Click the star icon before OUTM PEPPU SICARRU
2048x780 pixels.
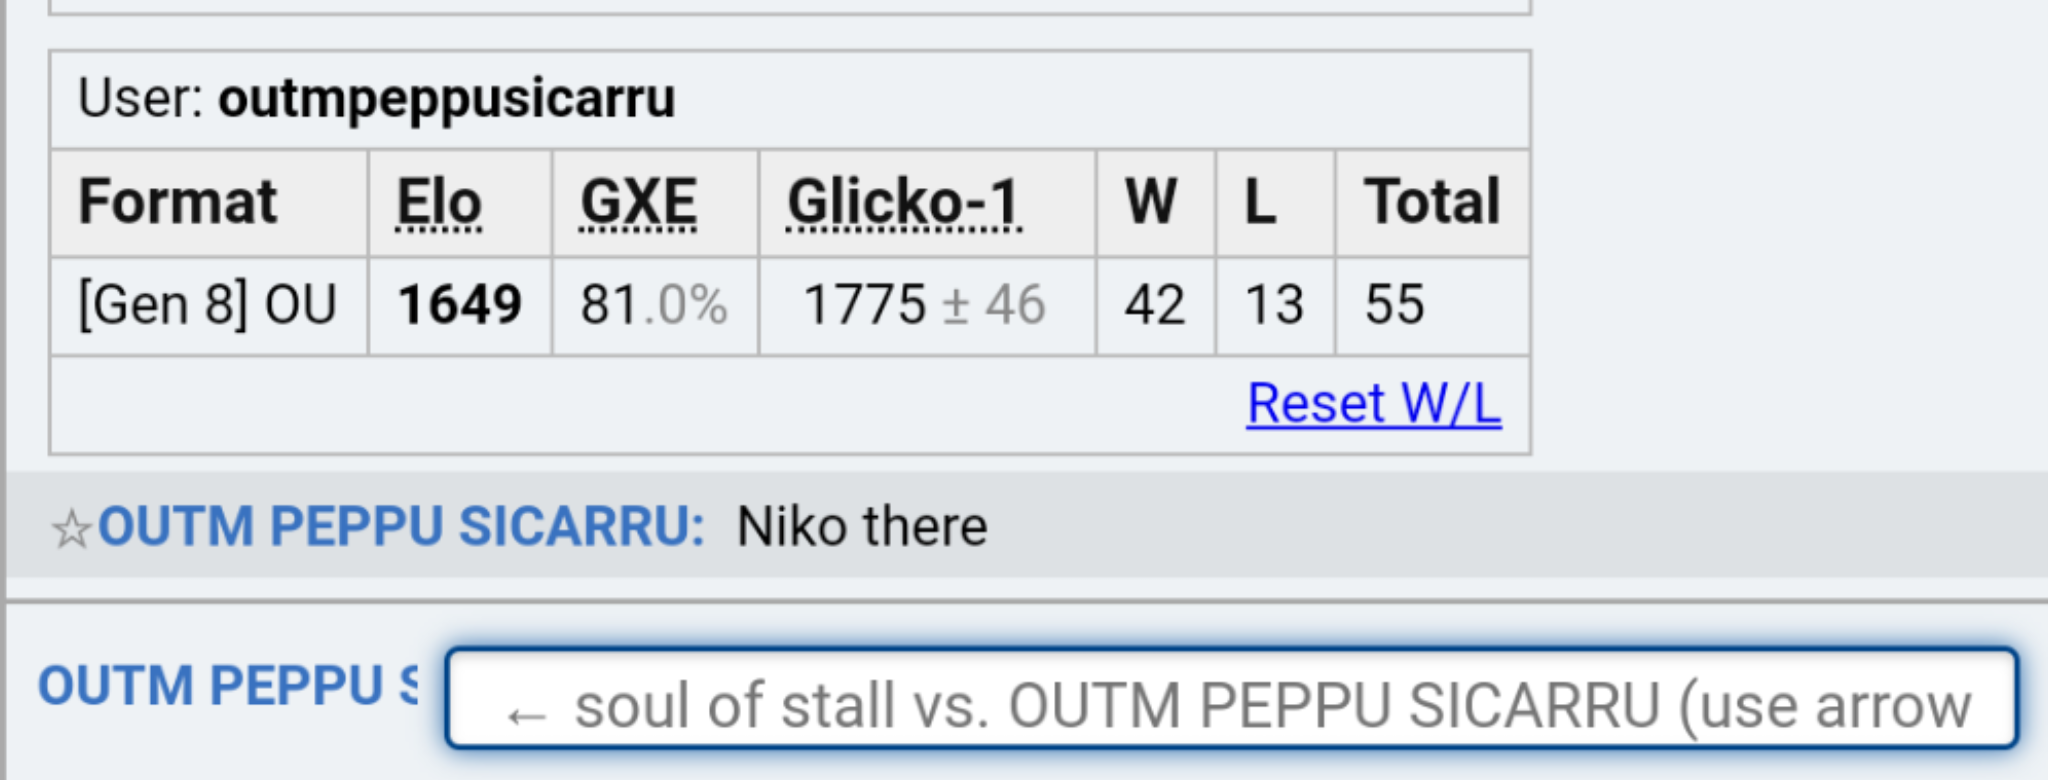(x=71, y=528)
